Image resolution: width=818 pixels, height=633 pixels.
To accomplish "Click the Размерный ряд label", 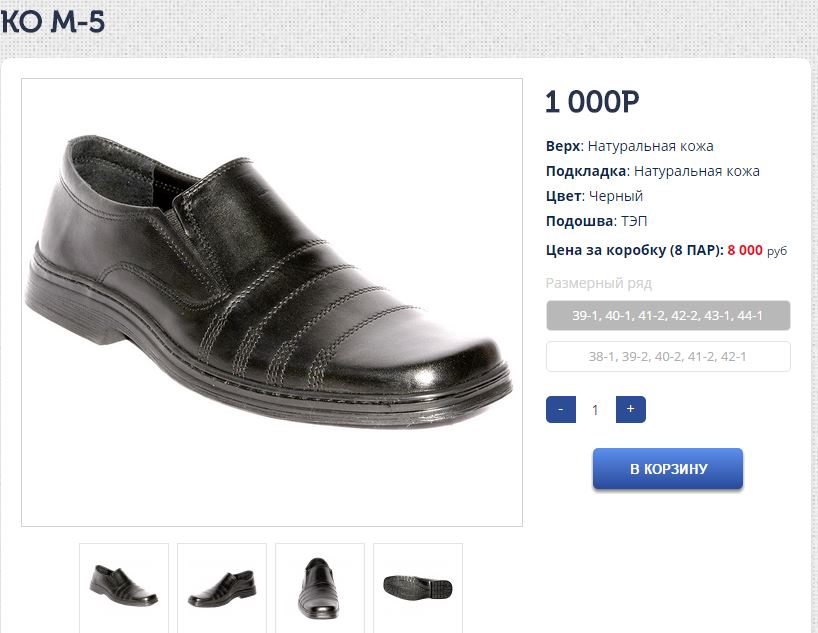I will click(598, 283).
